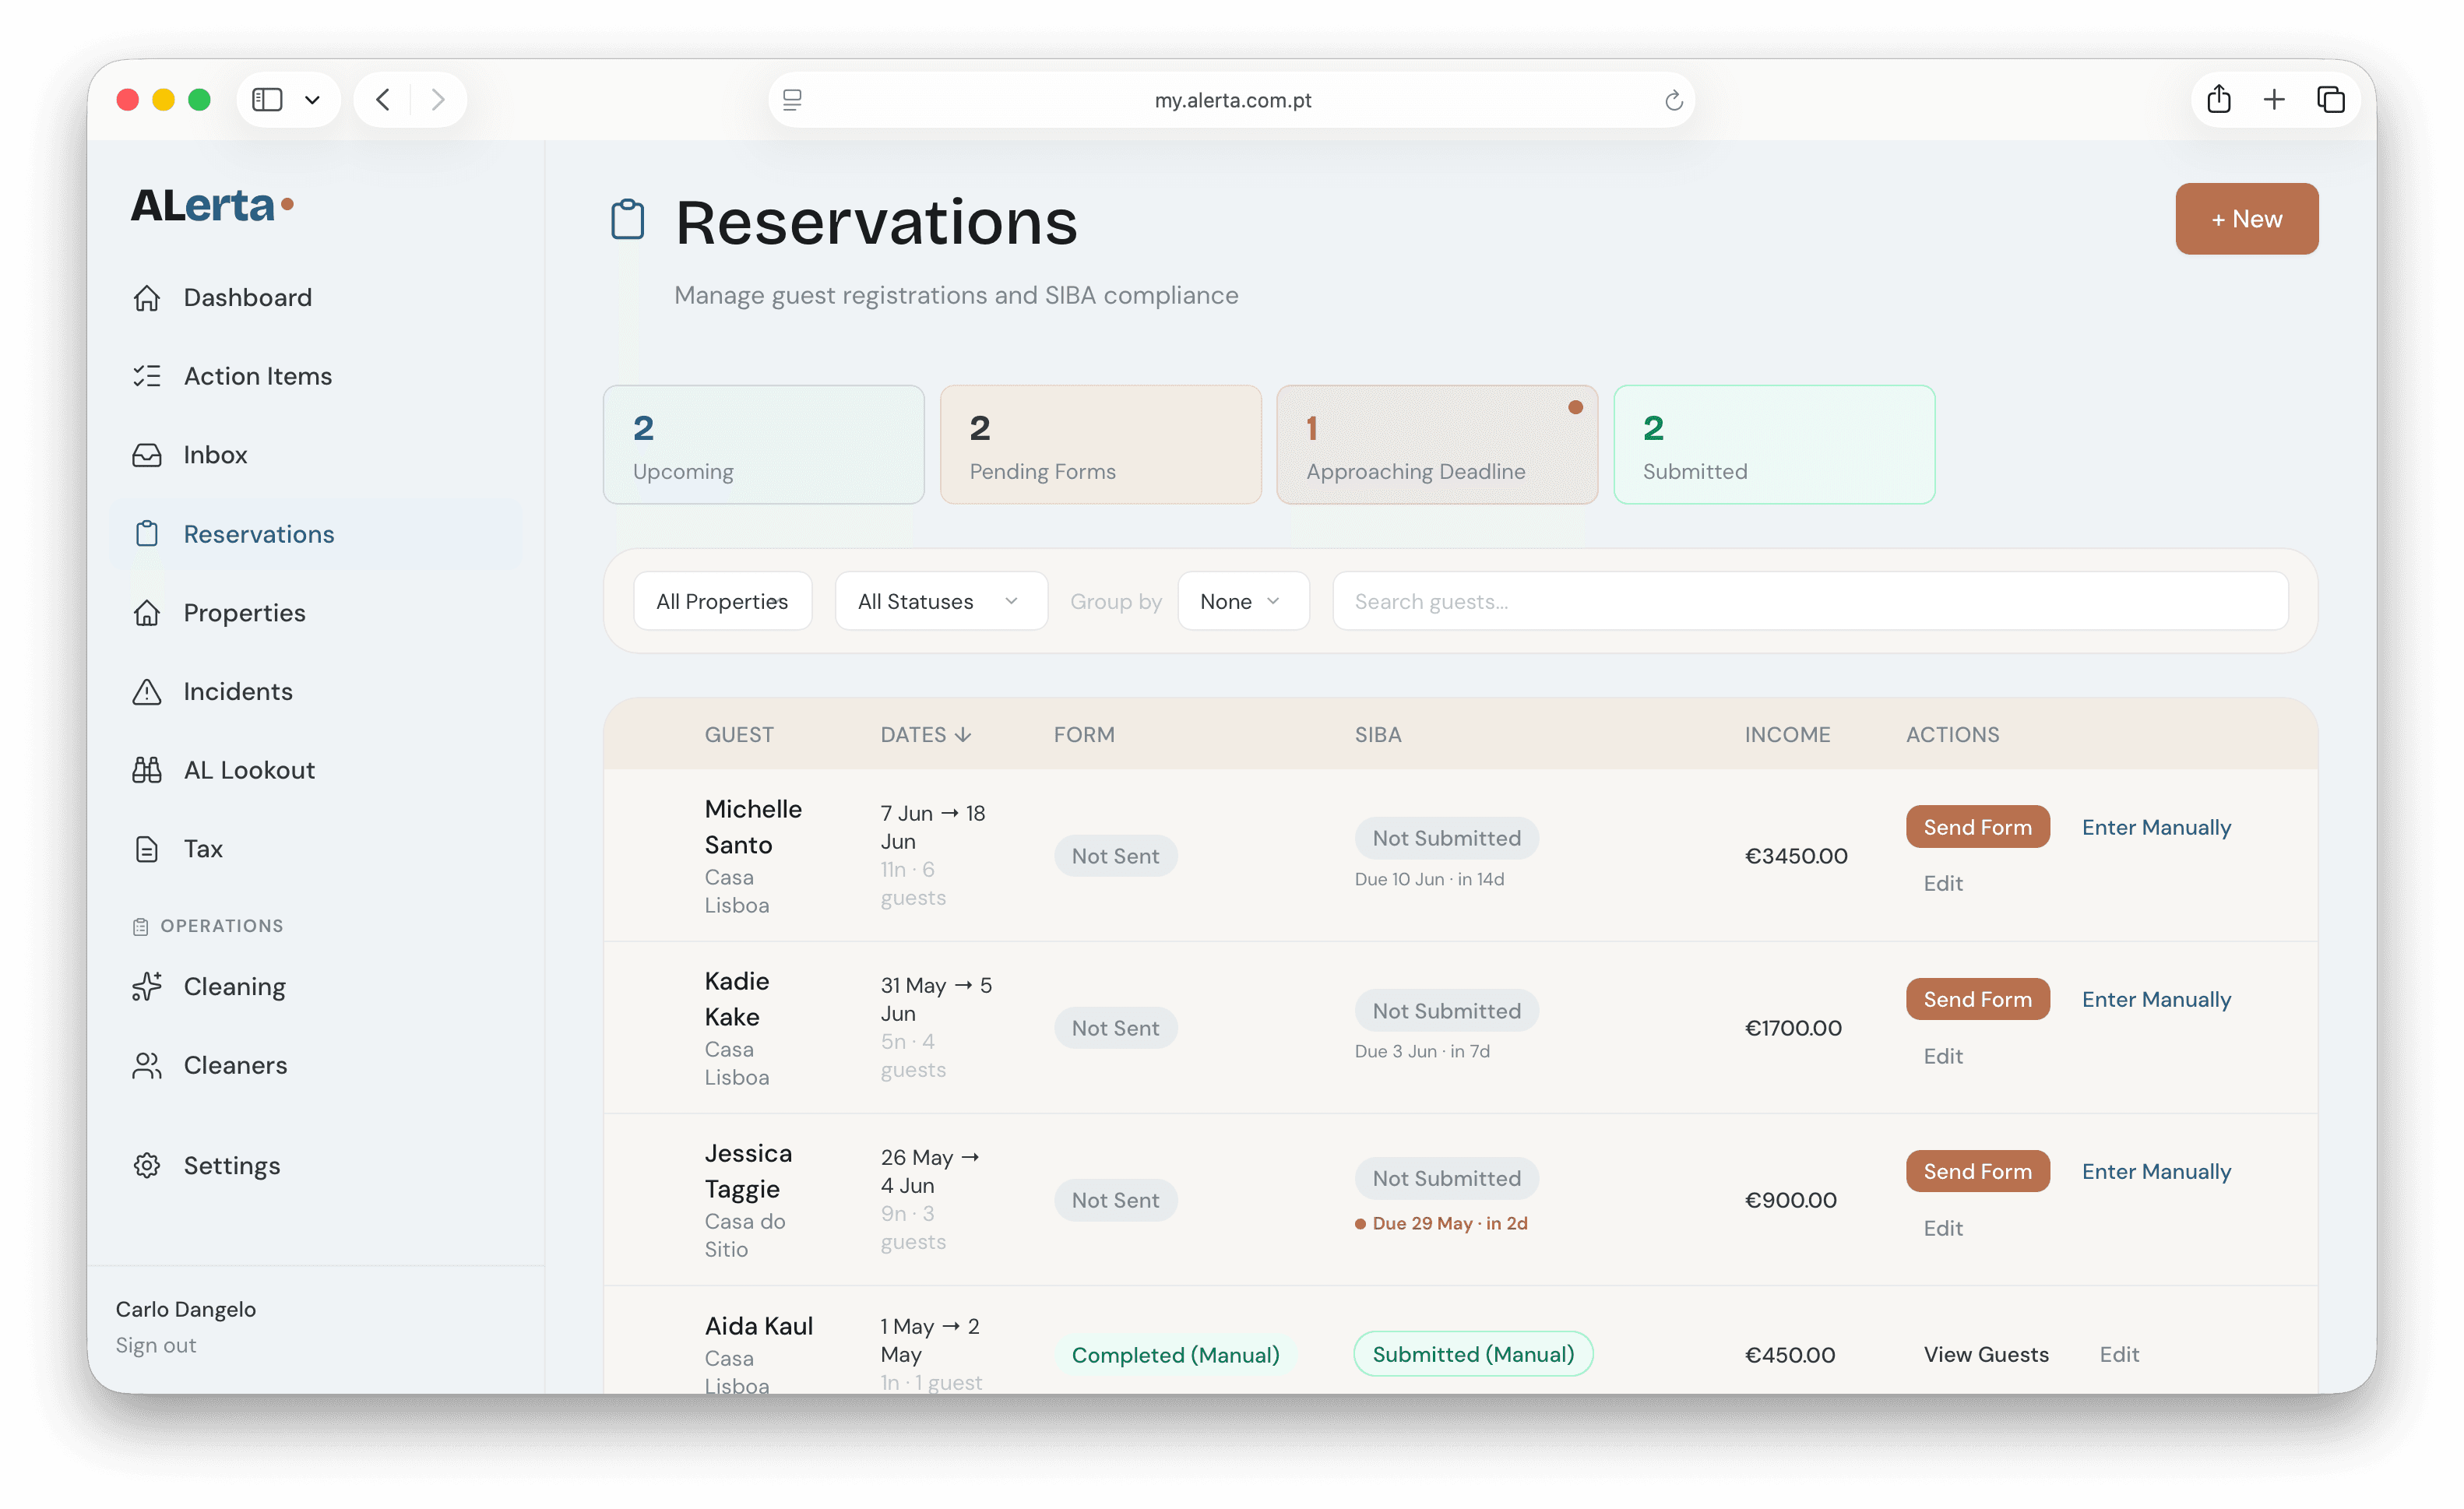
Task: Click the Reservations clipboard icon in sidebar
Action: pyautogui.click(x=147, y=534)
